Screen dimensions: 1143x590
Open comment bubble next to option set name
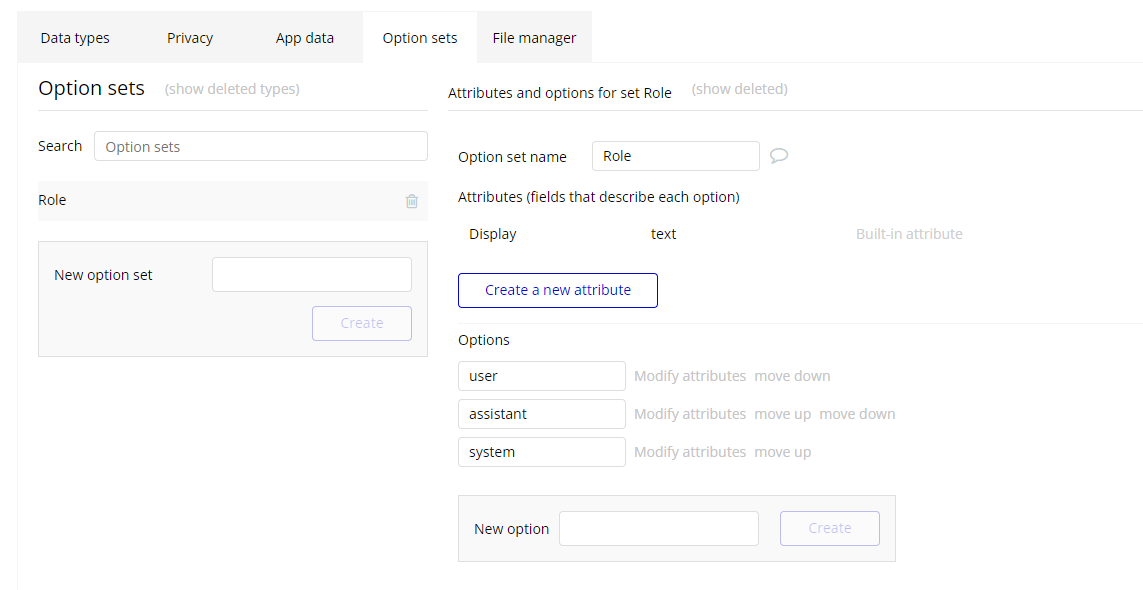(x=779, y=155)
